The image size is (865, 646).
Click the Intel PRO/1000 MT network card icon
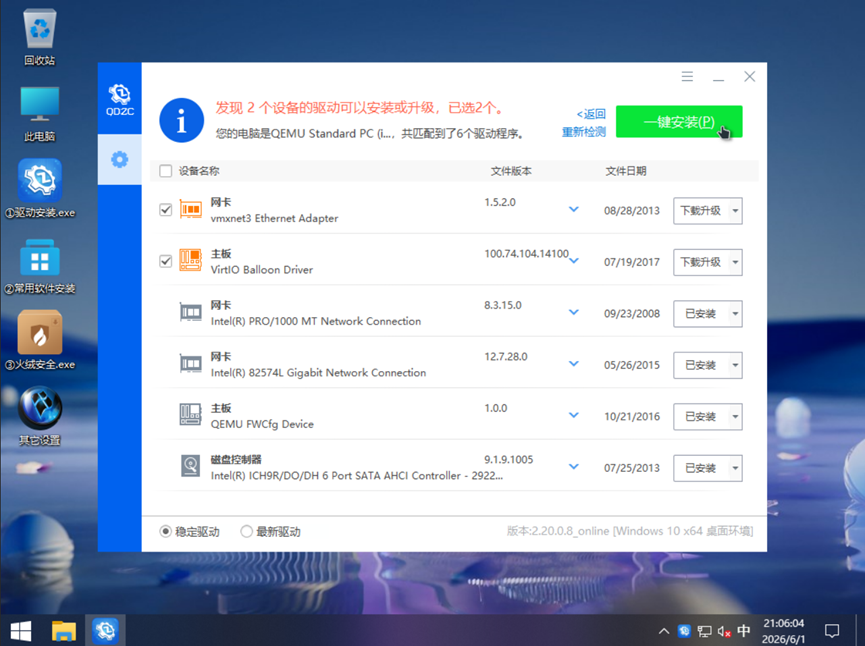[x=190, y=313]
